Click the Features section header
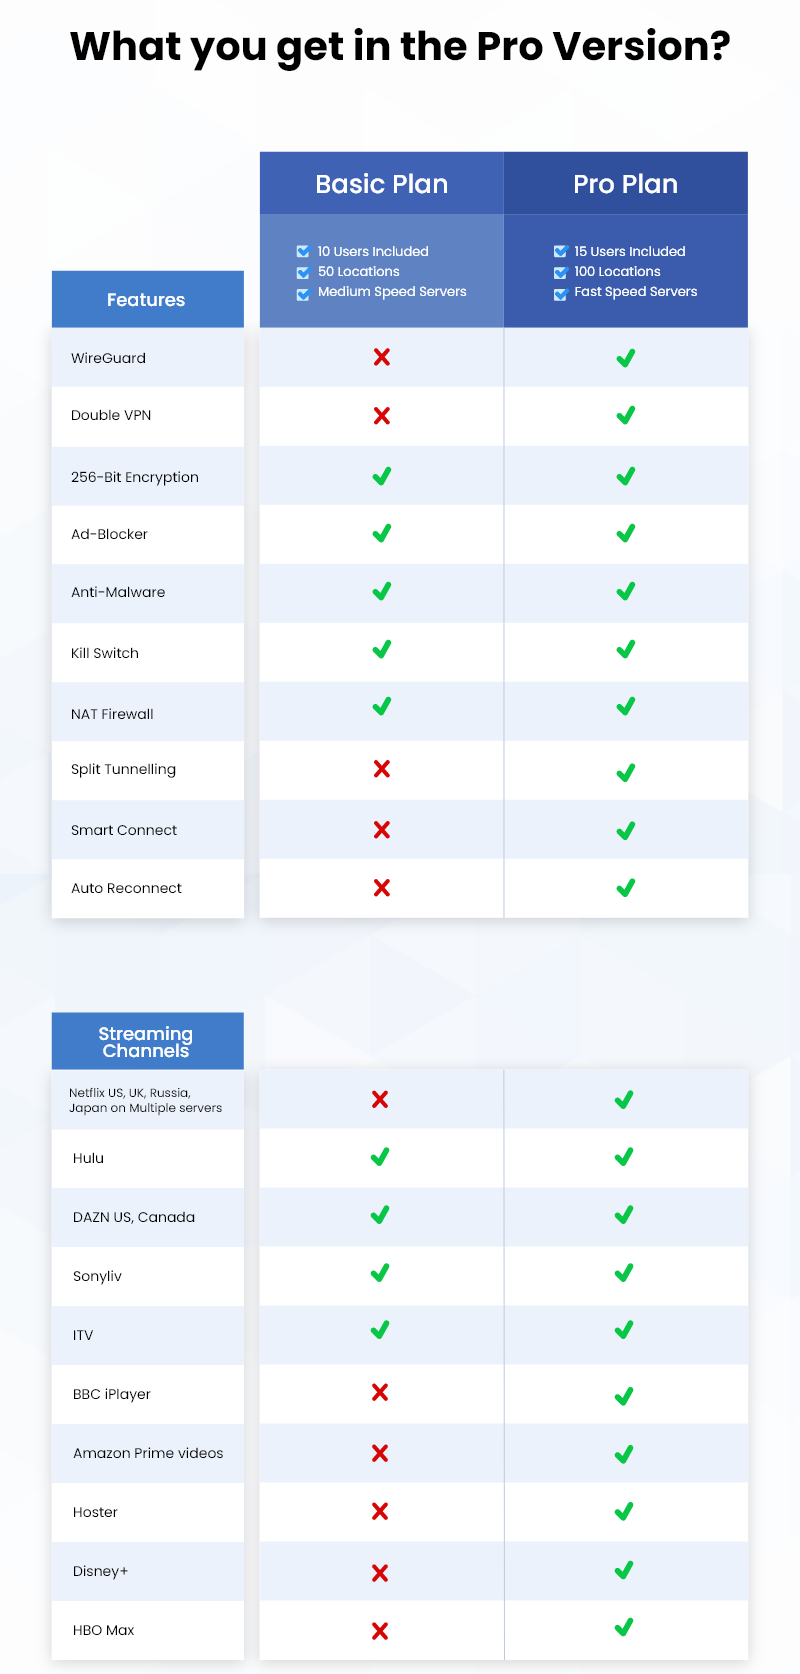Image resolution: width=800 pixels, height=1674 pixels. pyautogui.click(x=146, y=299)
